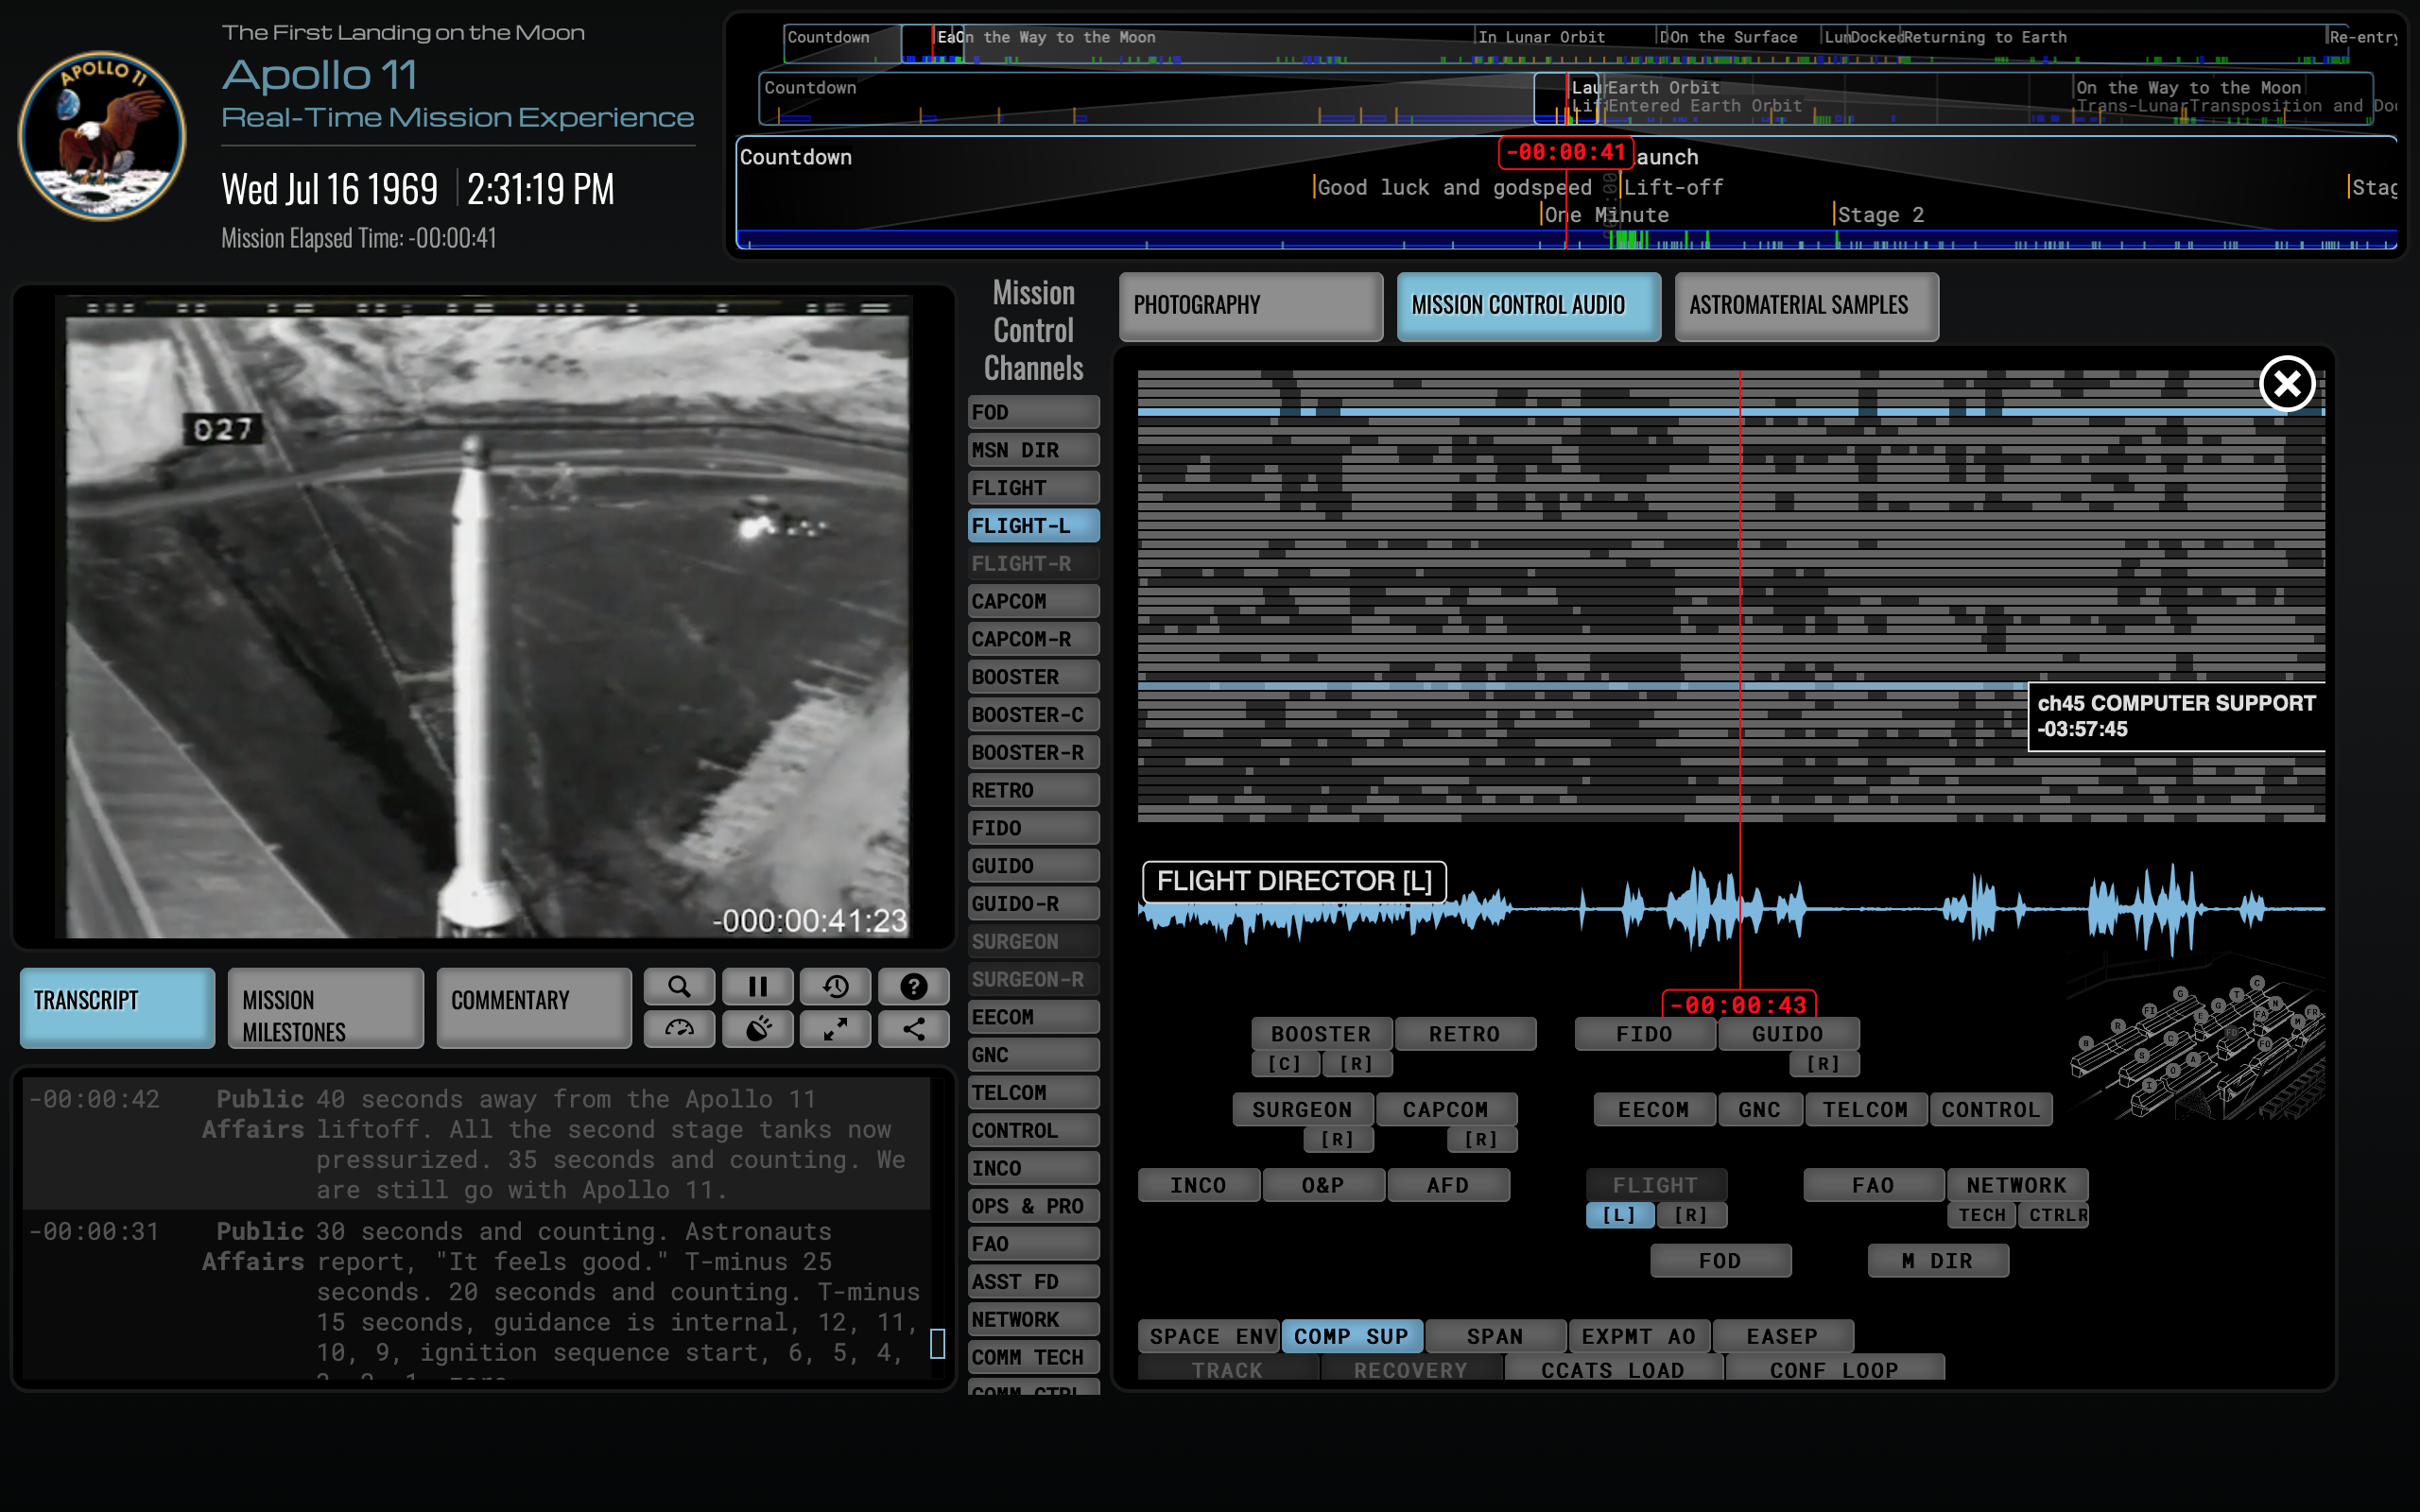Screen dimensions: 2420x1512
Task: Show the Mission Milestones panel
Action: [x=325, y=1007]
